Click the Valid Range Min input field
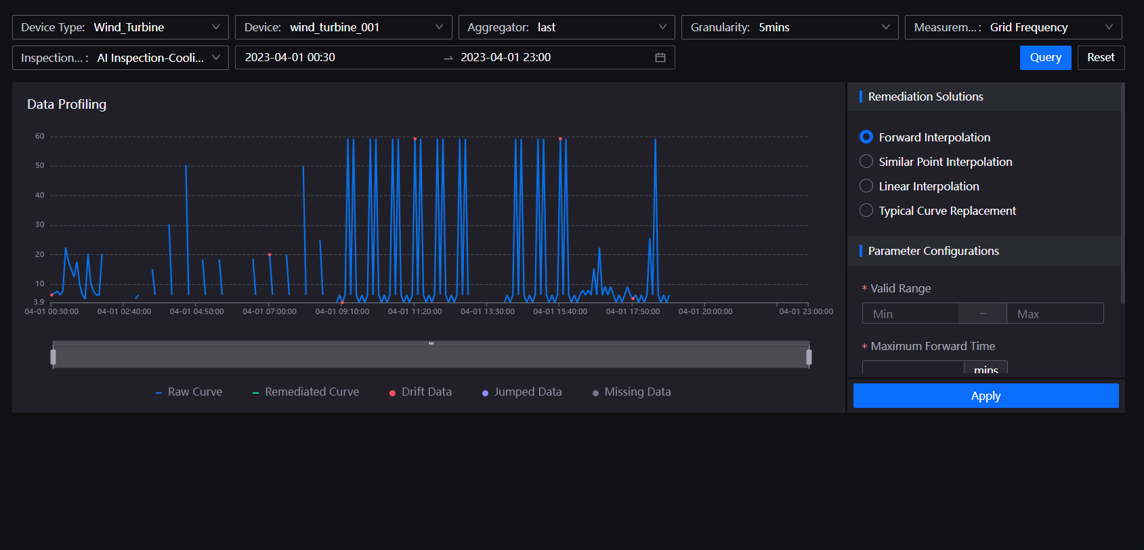This screenshot has width=1144, height=550. (x=909, y=314)
